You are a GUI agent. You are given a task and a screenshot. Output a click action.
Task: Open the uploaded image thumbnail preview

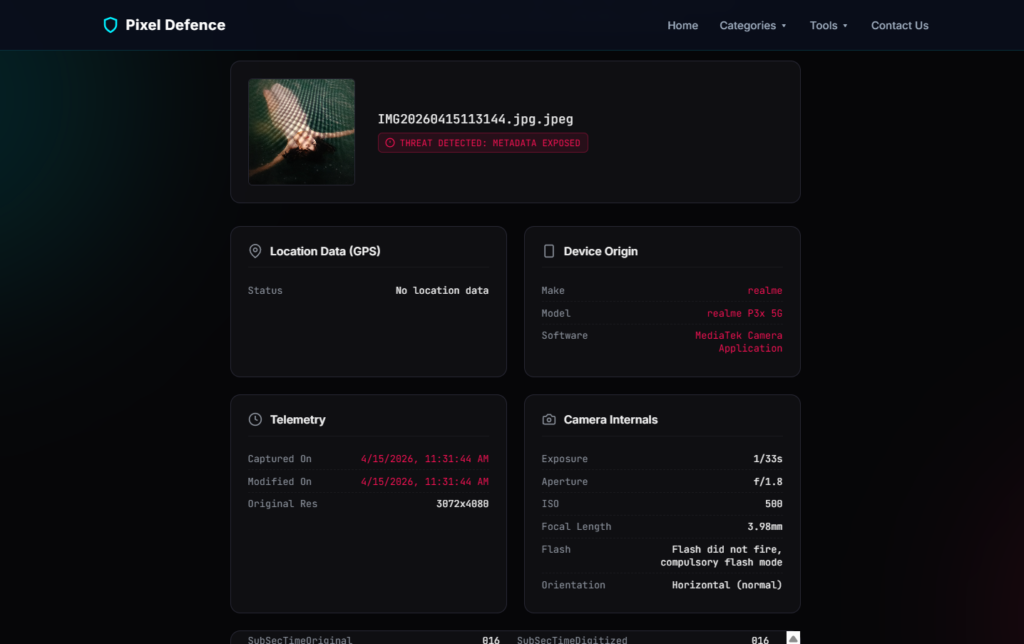click(x=301, y=132)
